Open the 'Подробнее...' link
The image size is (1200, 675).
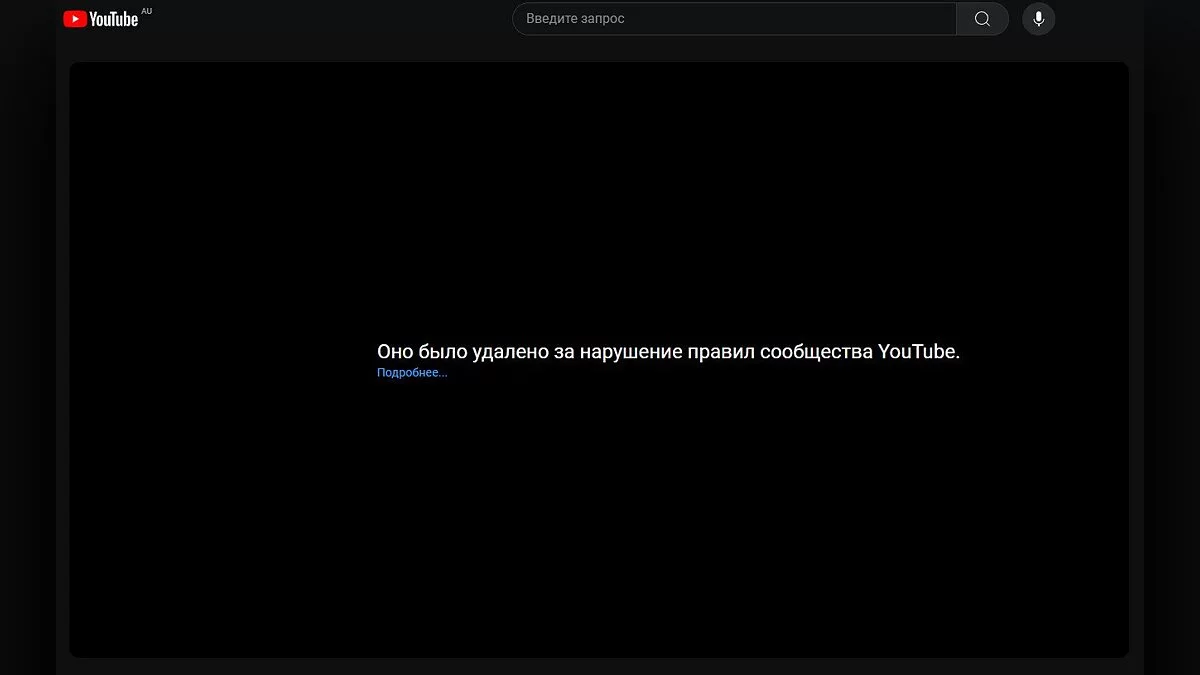point(412,373)
